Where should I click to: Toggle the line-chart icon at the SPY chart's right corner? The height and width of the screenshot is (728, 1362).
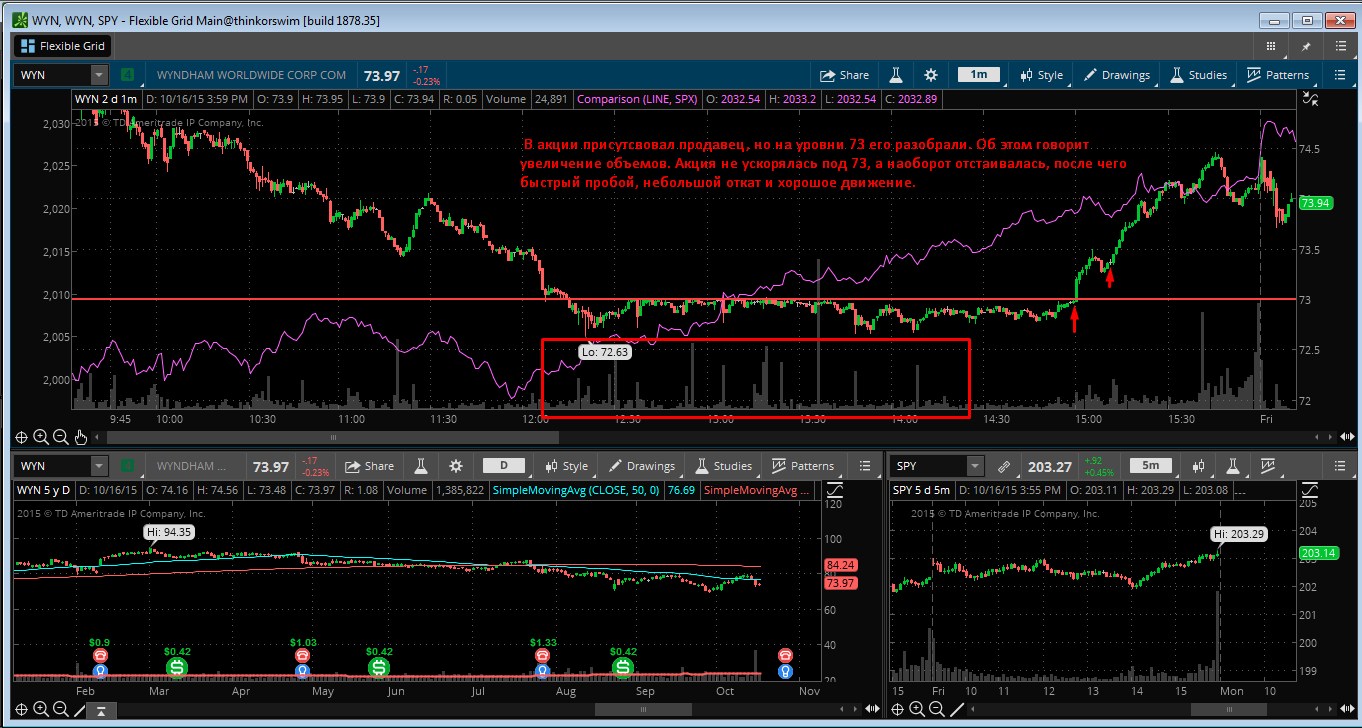pyautogui.click(x=1310, y=490)
